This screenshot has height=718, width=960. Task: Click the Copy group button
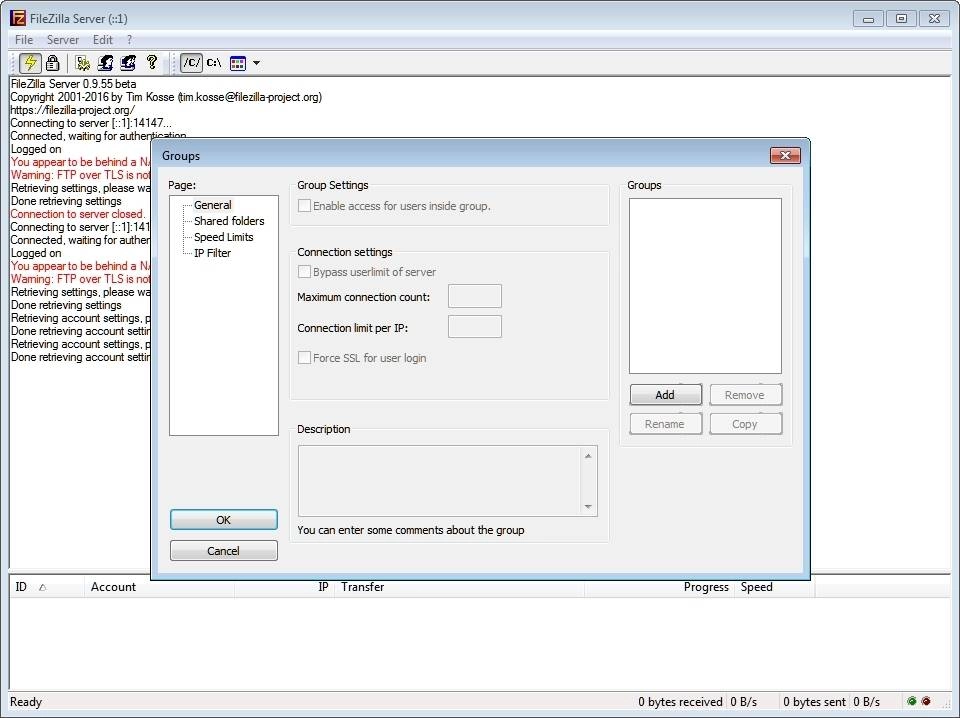[745, 424]
